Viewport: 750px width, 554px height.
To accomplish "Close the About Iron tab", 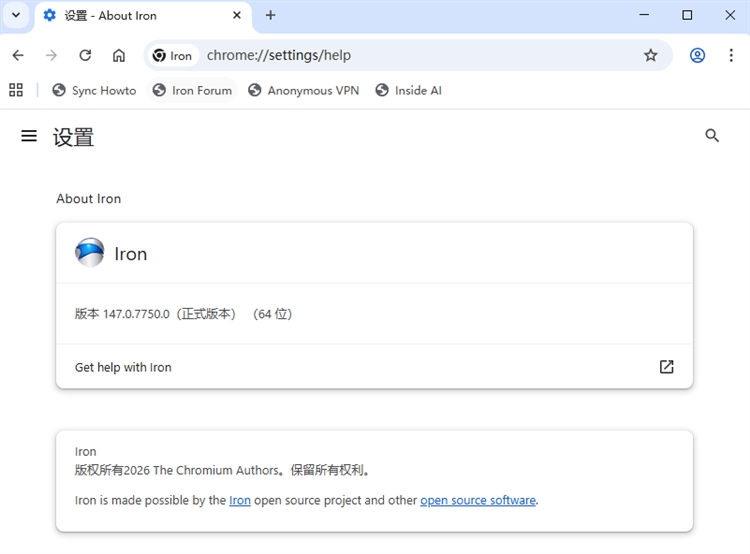I will (237, 15).
